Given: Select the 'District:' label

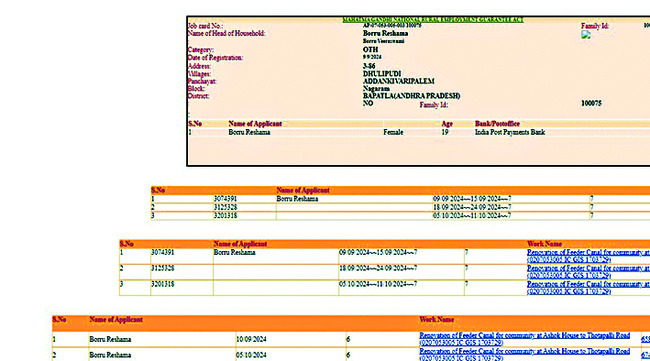Looking at the screenshot, I should click(198, 96).
